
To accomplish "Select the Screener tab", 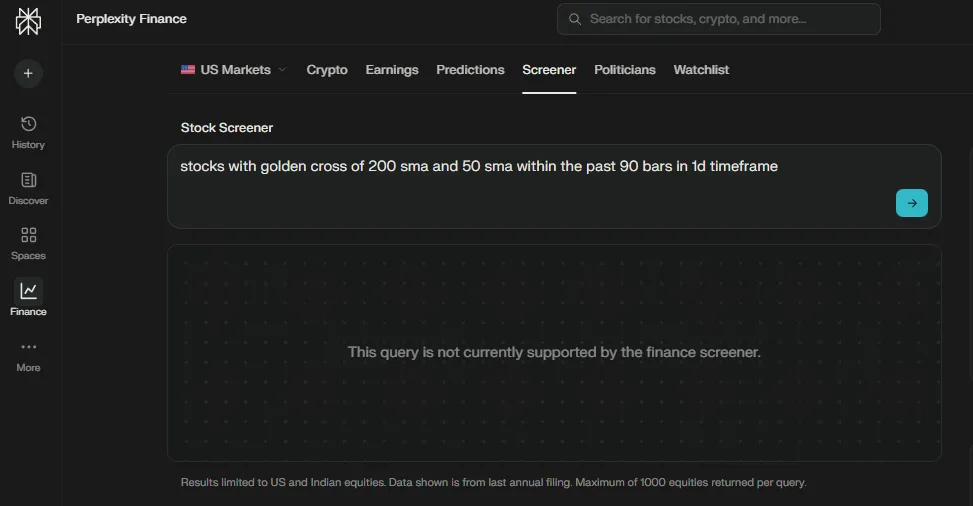I will [549, 70].
